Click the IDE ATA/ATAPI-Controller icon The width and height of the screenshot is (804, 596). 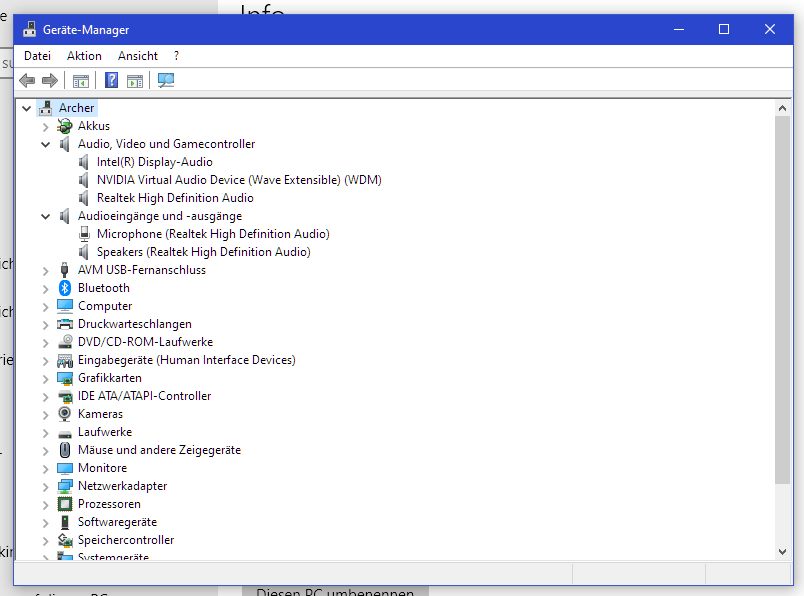tap(65, 396)
